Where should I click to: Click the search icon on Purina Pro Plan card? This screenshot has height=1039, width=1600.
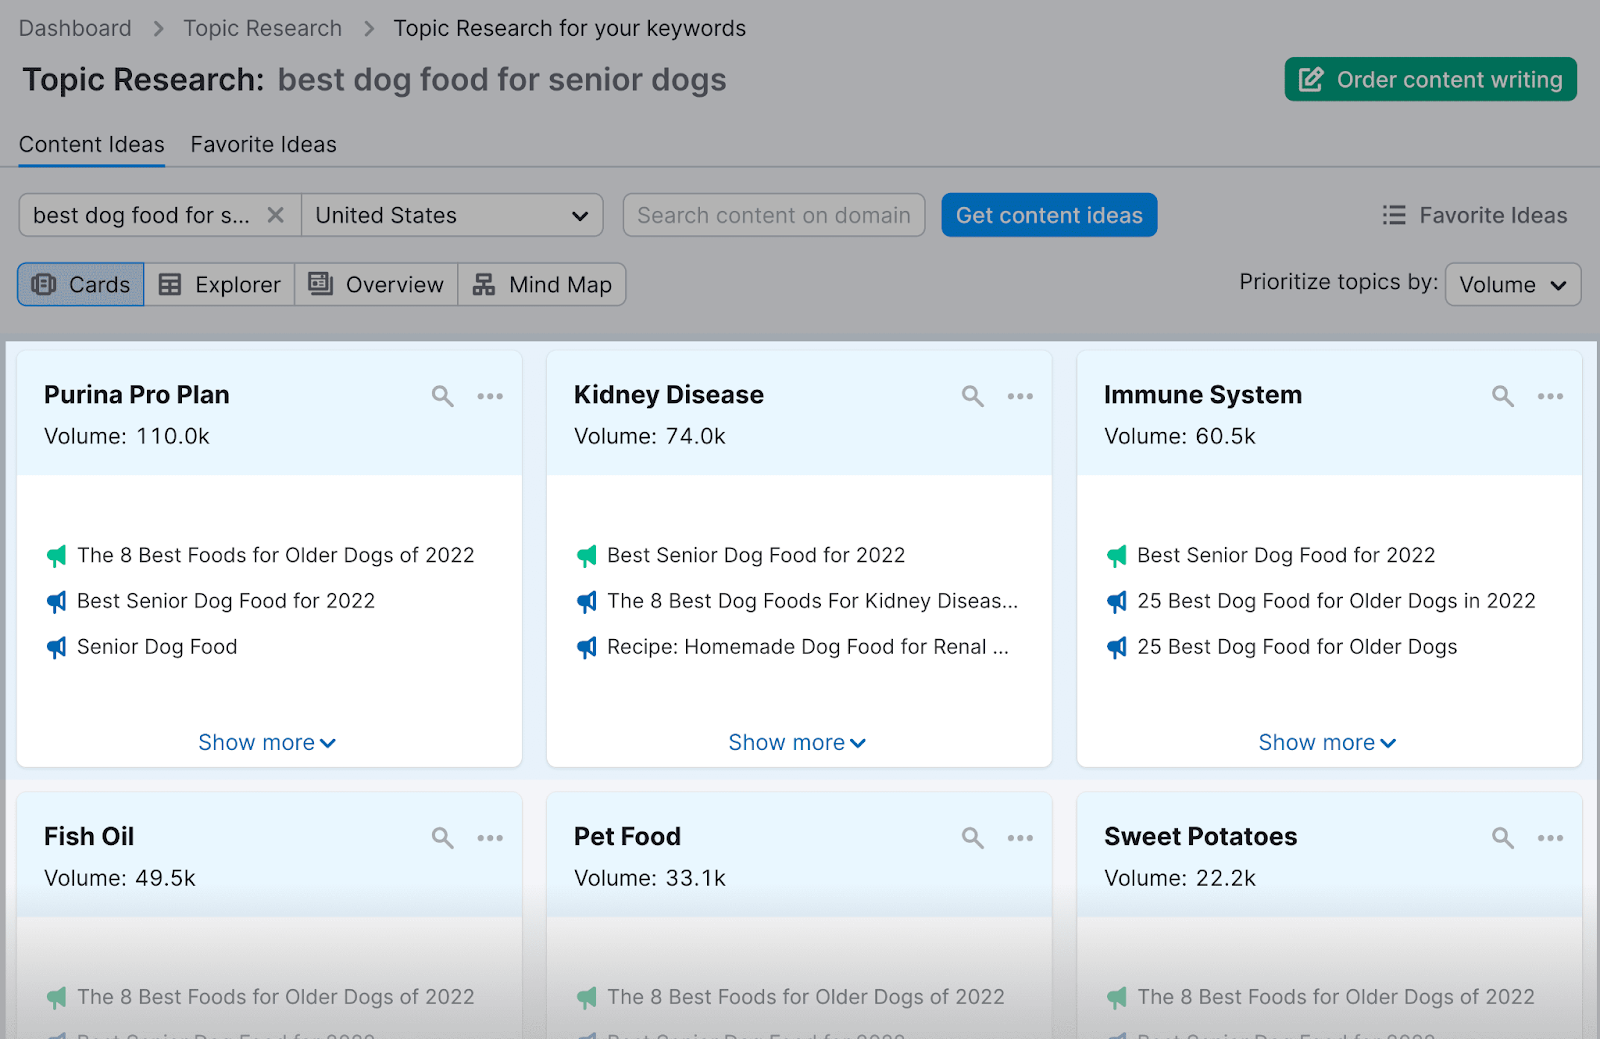click(x=442, y=396)
